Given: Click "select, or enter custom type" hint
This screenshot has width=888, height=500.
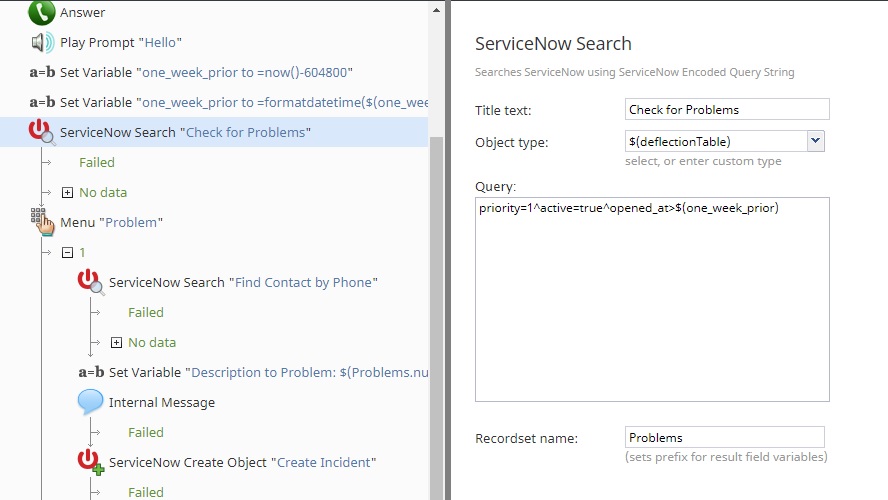Looking at the screenshot, I should click(x=703, y=161).
